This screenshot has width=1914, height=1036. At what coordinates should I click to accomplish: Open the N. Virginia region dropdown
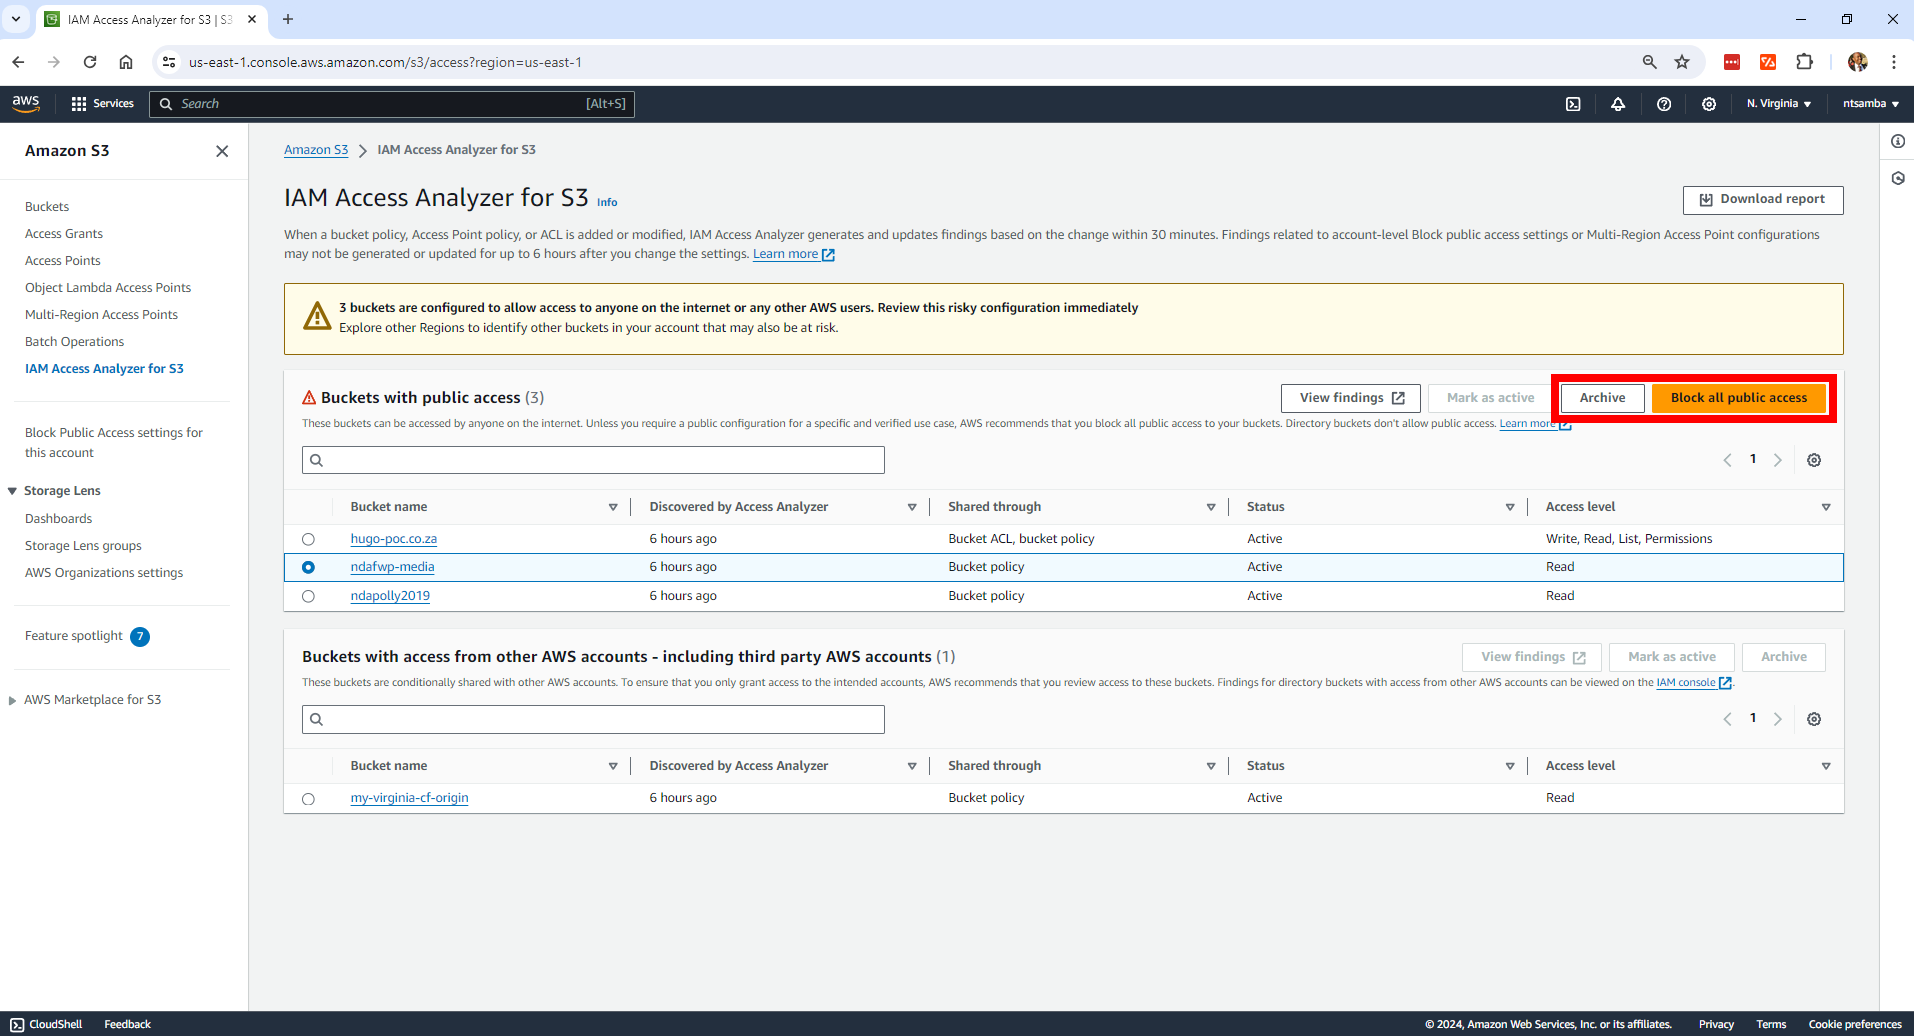click(x=1778, y=103)
